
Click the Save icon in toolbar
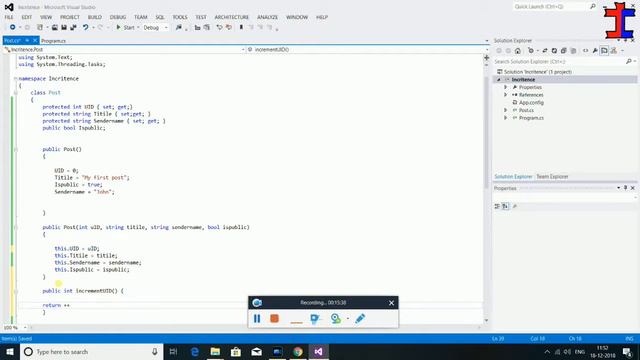pos(64,27)
